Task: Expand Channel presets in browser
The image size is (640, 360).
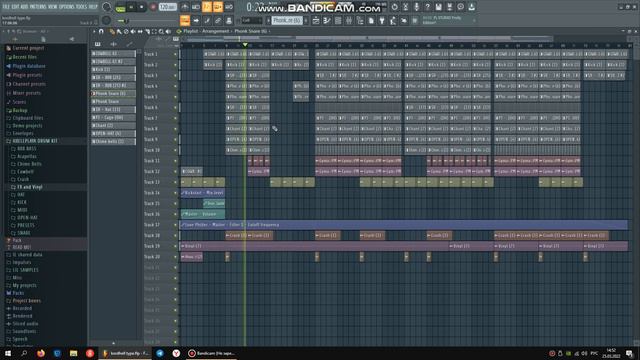Action: point(29,84)
